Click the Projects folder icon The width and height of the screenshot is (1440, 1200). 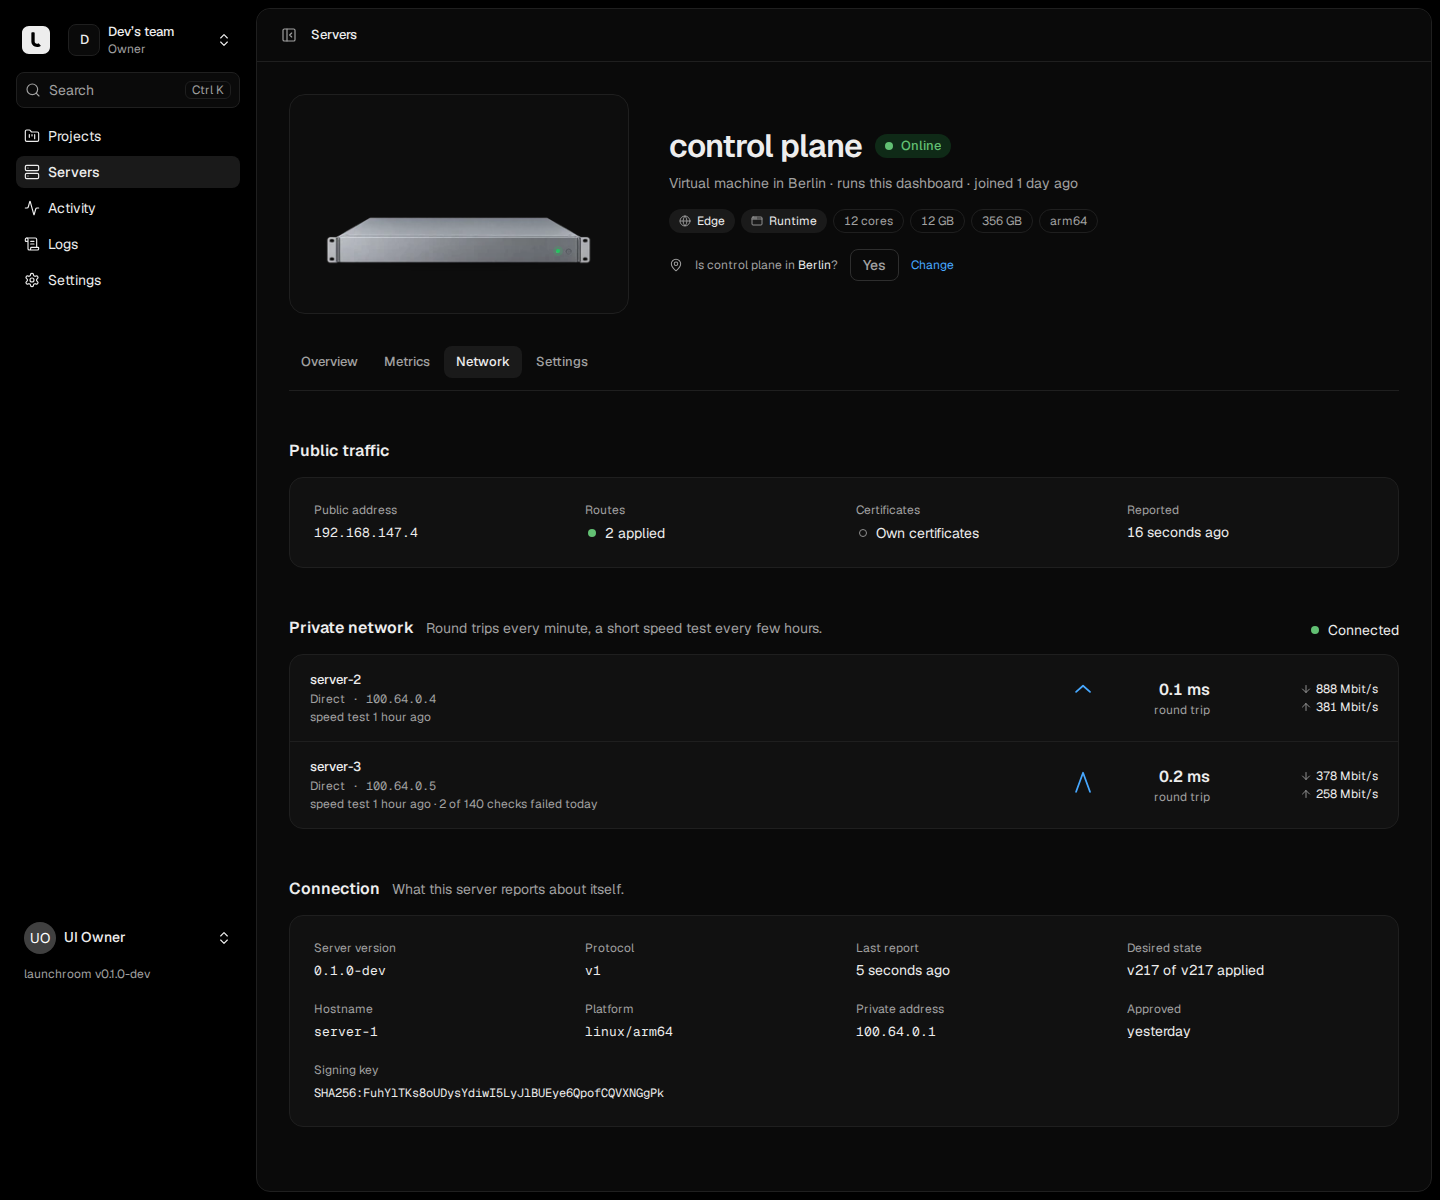[x=32, y=136]
